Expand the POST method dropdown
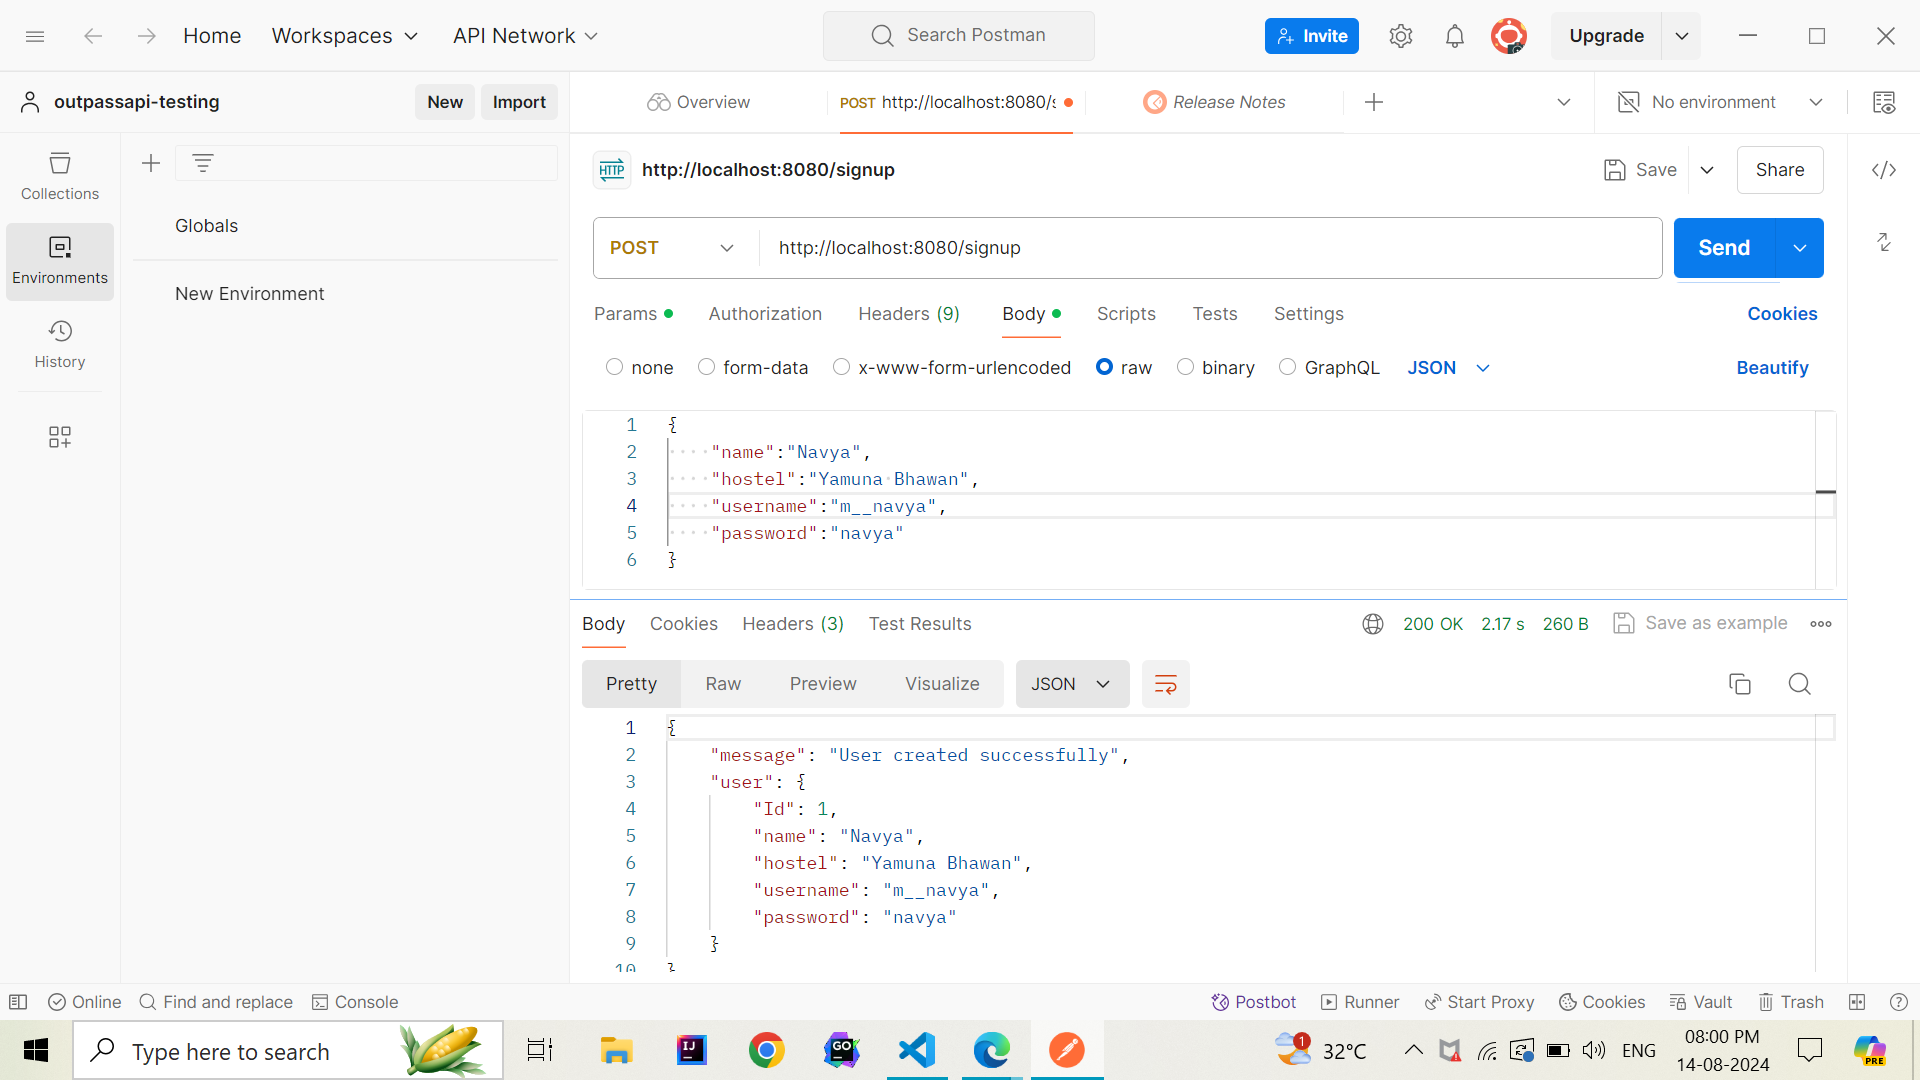1920x1080 pixels. (673, 248)
